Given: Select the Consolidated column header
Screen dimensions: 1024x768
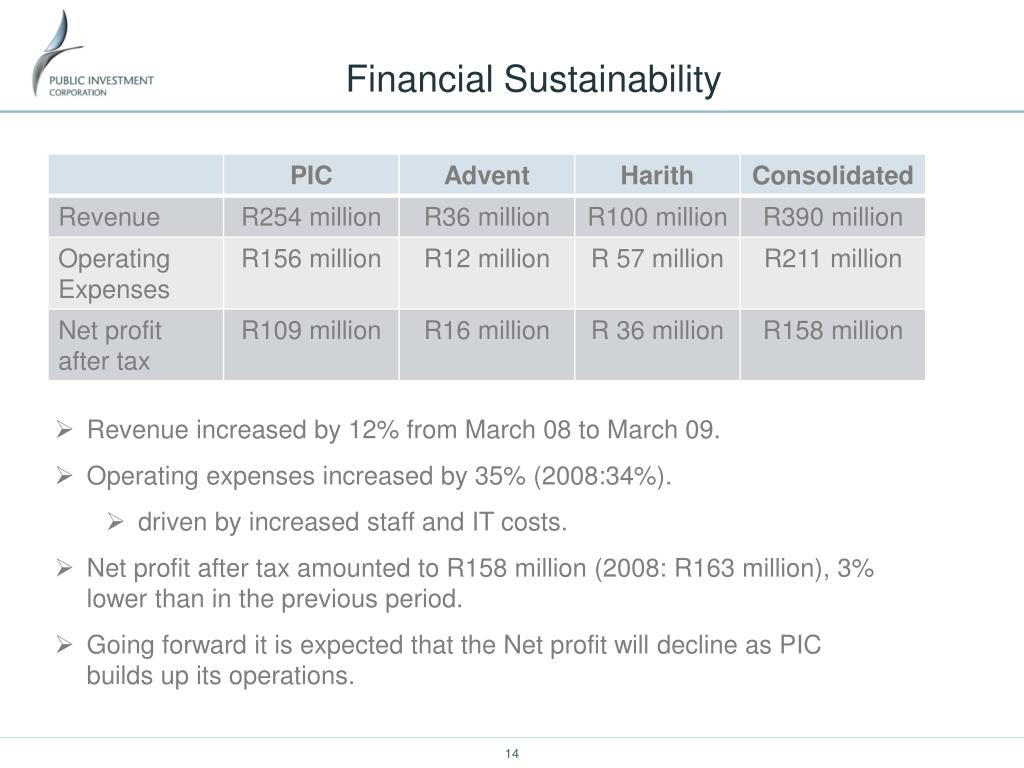Looking at the screenshot, I should pos(833,175).
